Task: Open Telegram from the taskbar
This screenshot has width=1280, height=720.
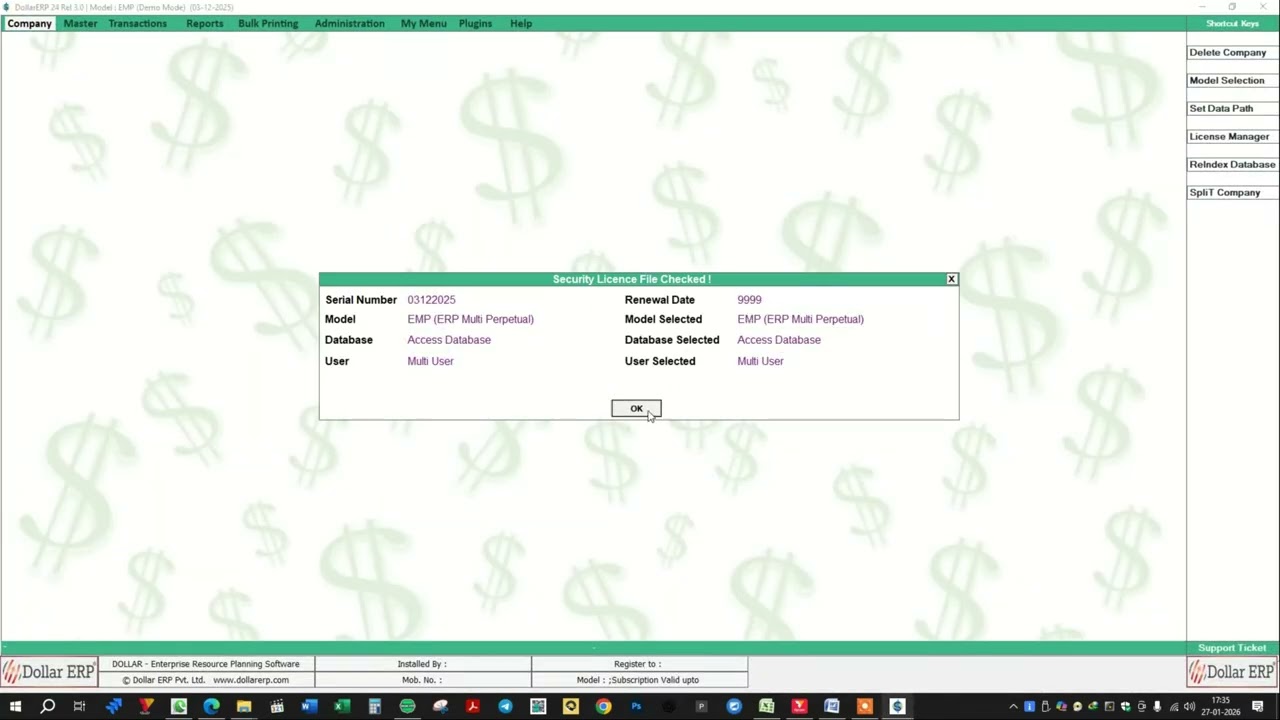Action: 505,707
